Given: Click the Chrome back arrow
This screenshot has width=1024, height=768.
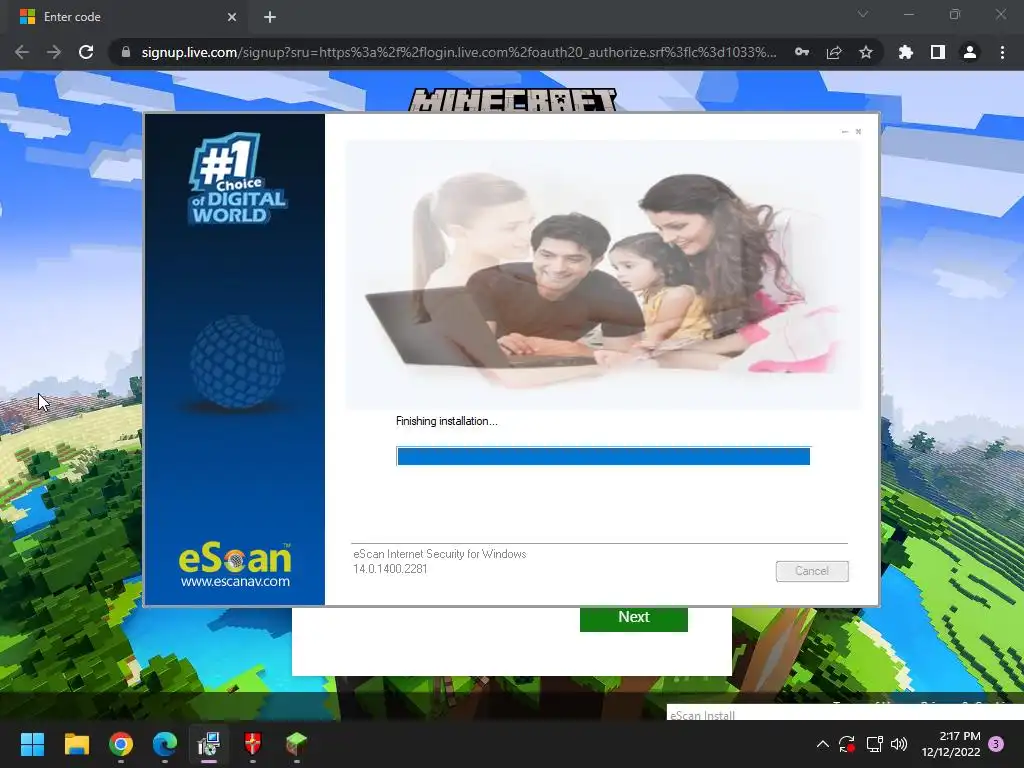Looking at the screenshot, I should click(x=22, y=52).
